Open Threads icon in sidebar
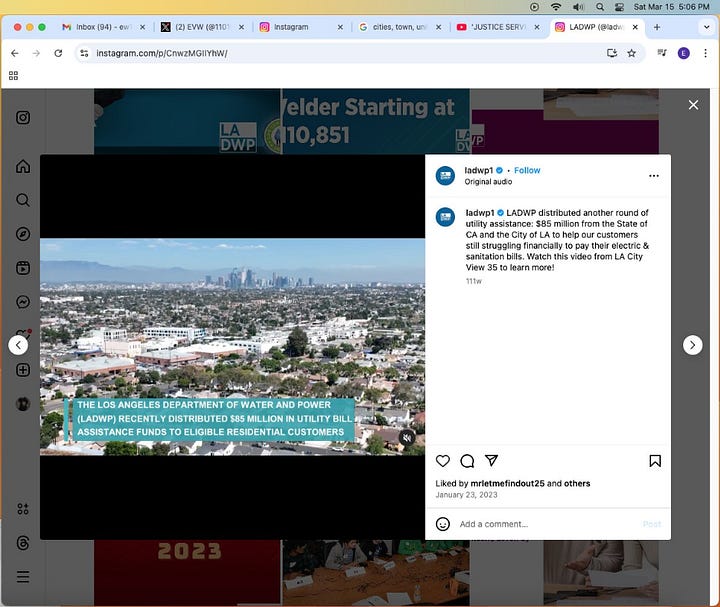Screen dimensions: 720x607 click(23, 543)
